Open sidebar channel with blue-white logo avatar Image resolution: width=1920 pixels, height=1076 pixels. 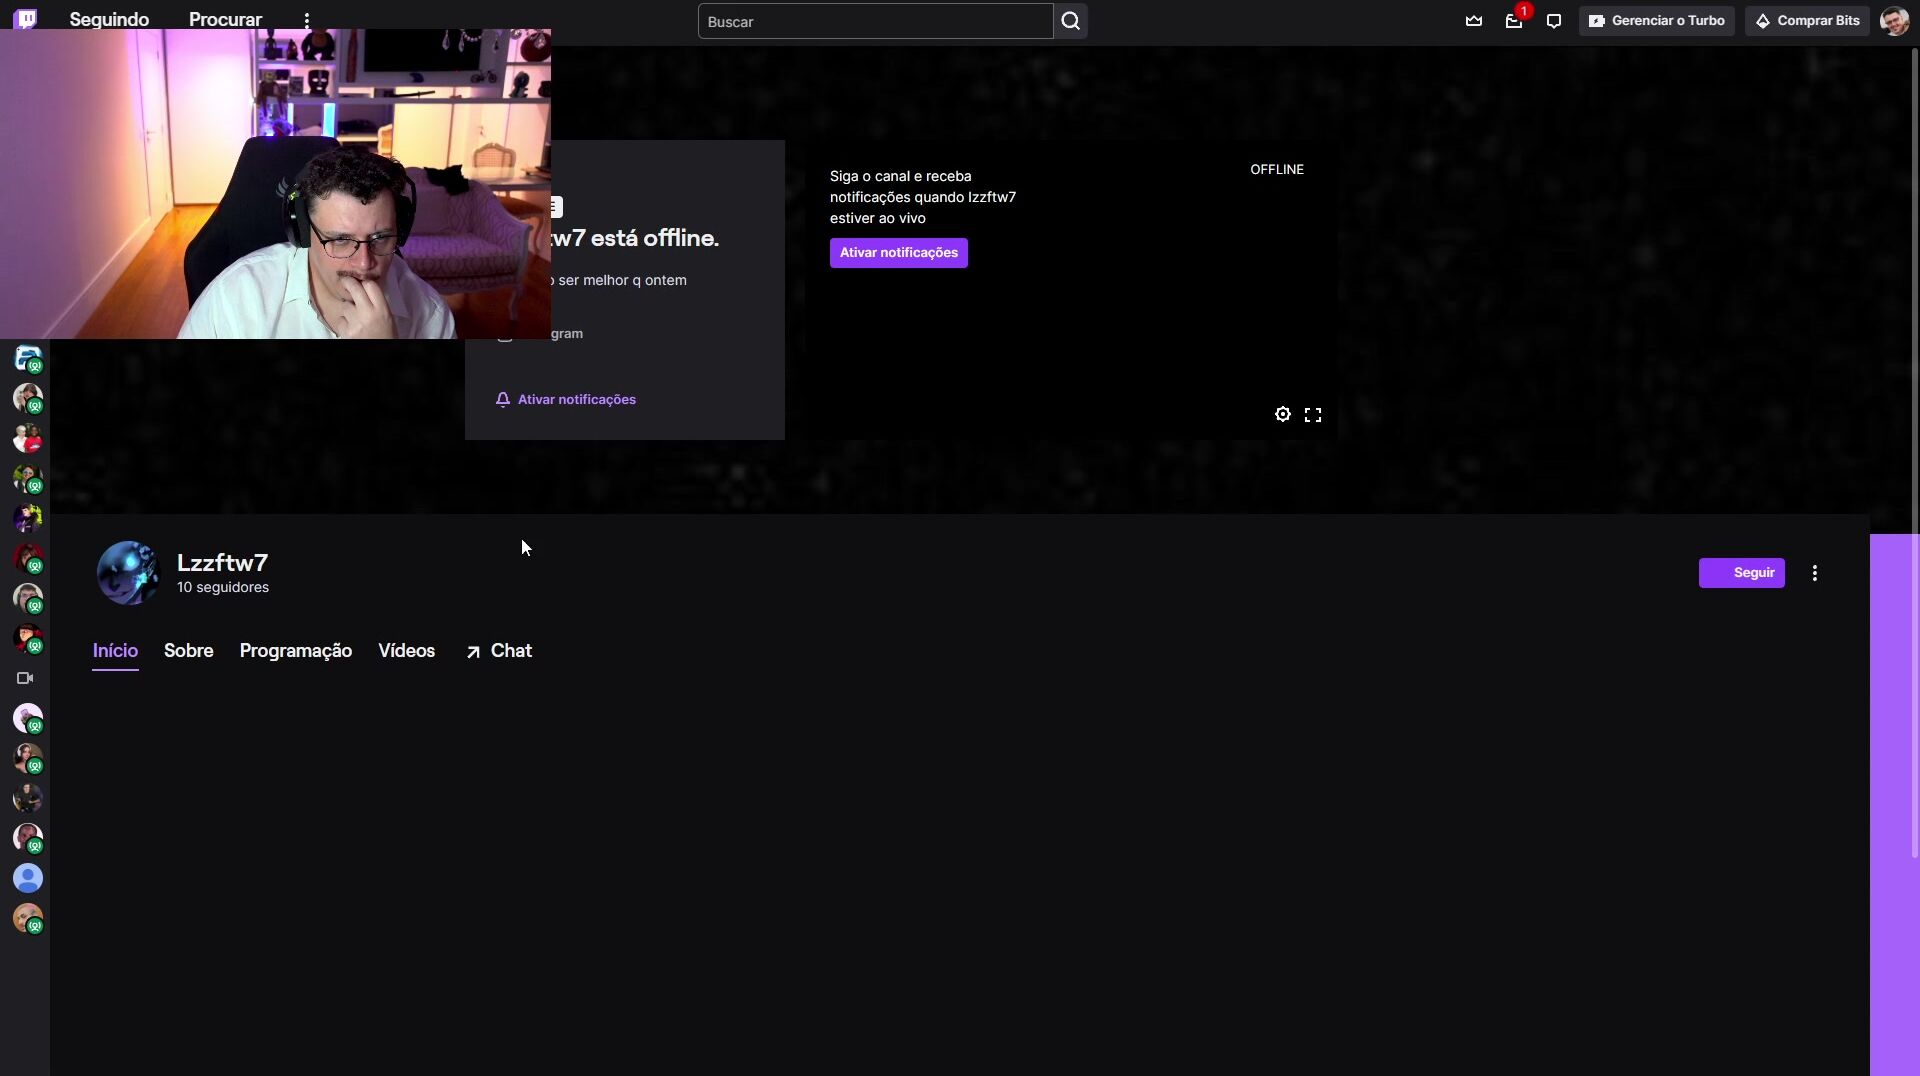pos(28,358)
